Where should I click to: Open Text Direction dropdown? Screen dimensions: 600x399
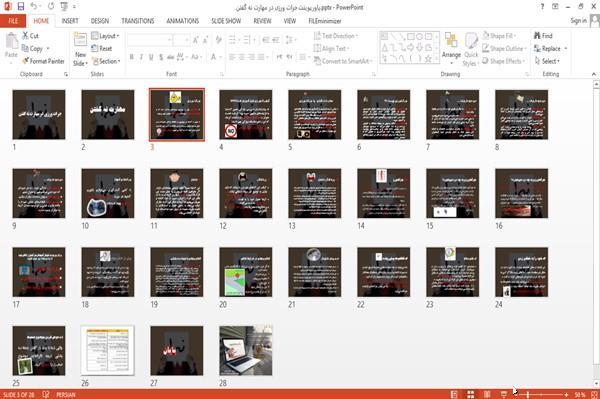336,36
